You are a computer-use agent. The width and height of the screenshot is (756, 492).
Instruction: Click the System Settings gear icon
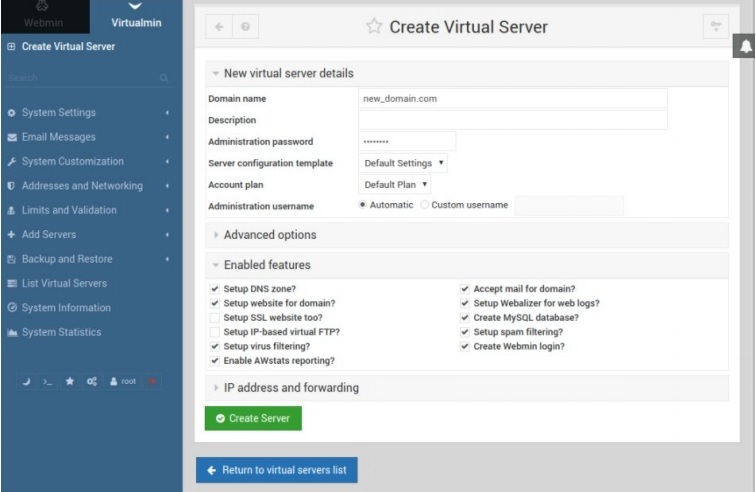(12, 113)
